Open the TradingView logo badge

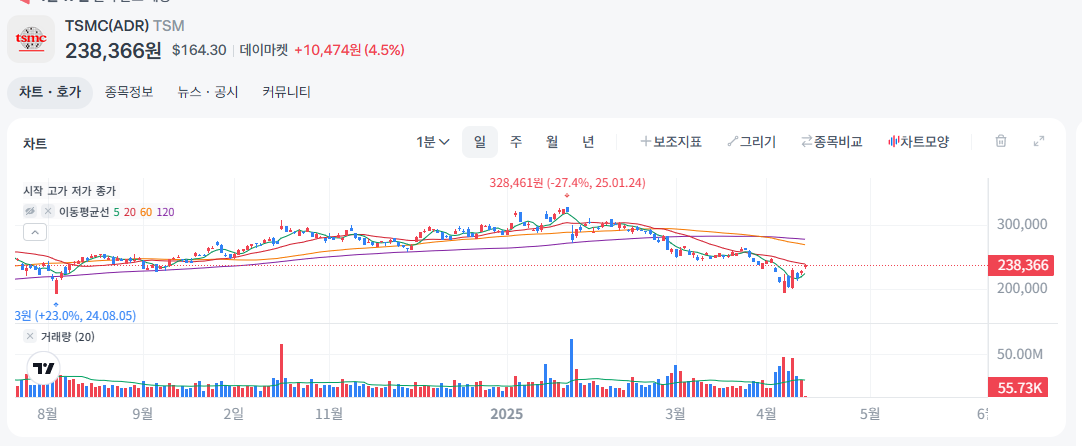pyautogui.click(x=43, y=368)
